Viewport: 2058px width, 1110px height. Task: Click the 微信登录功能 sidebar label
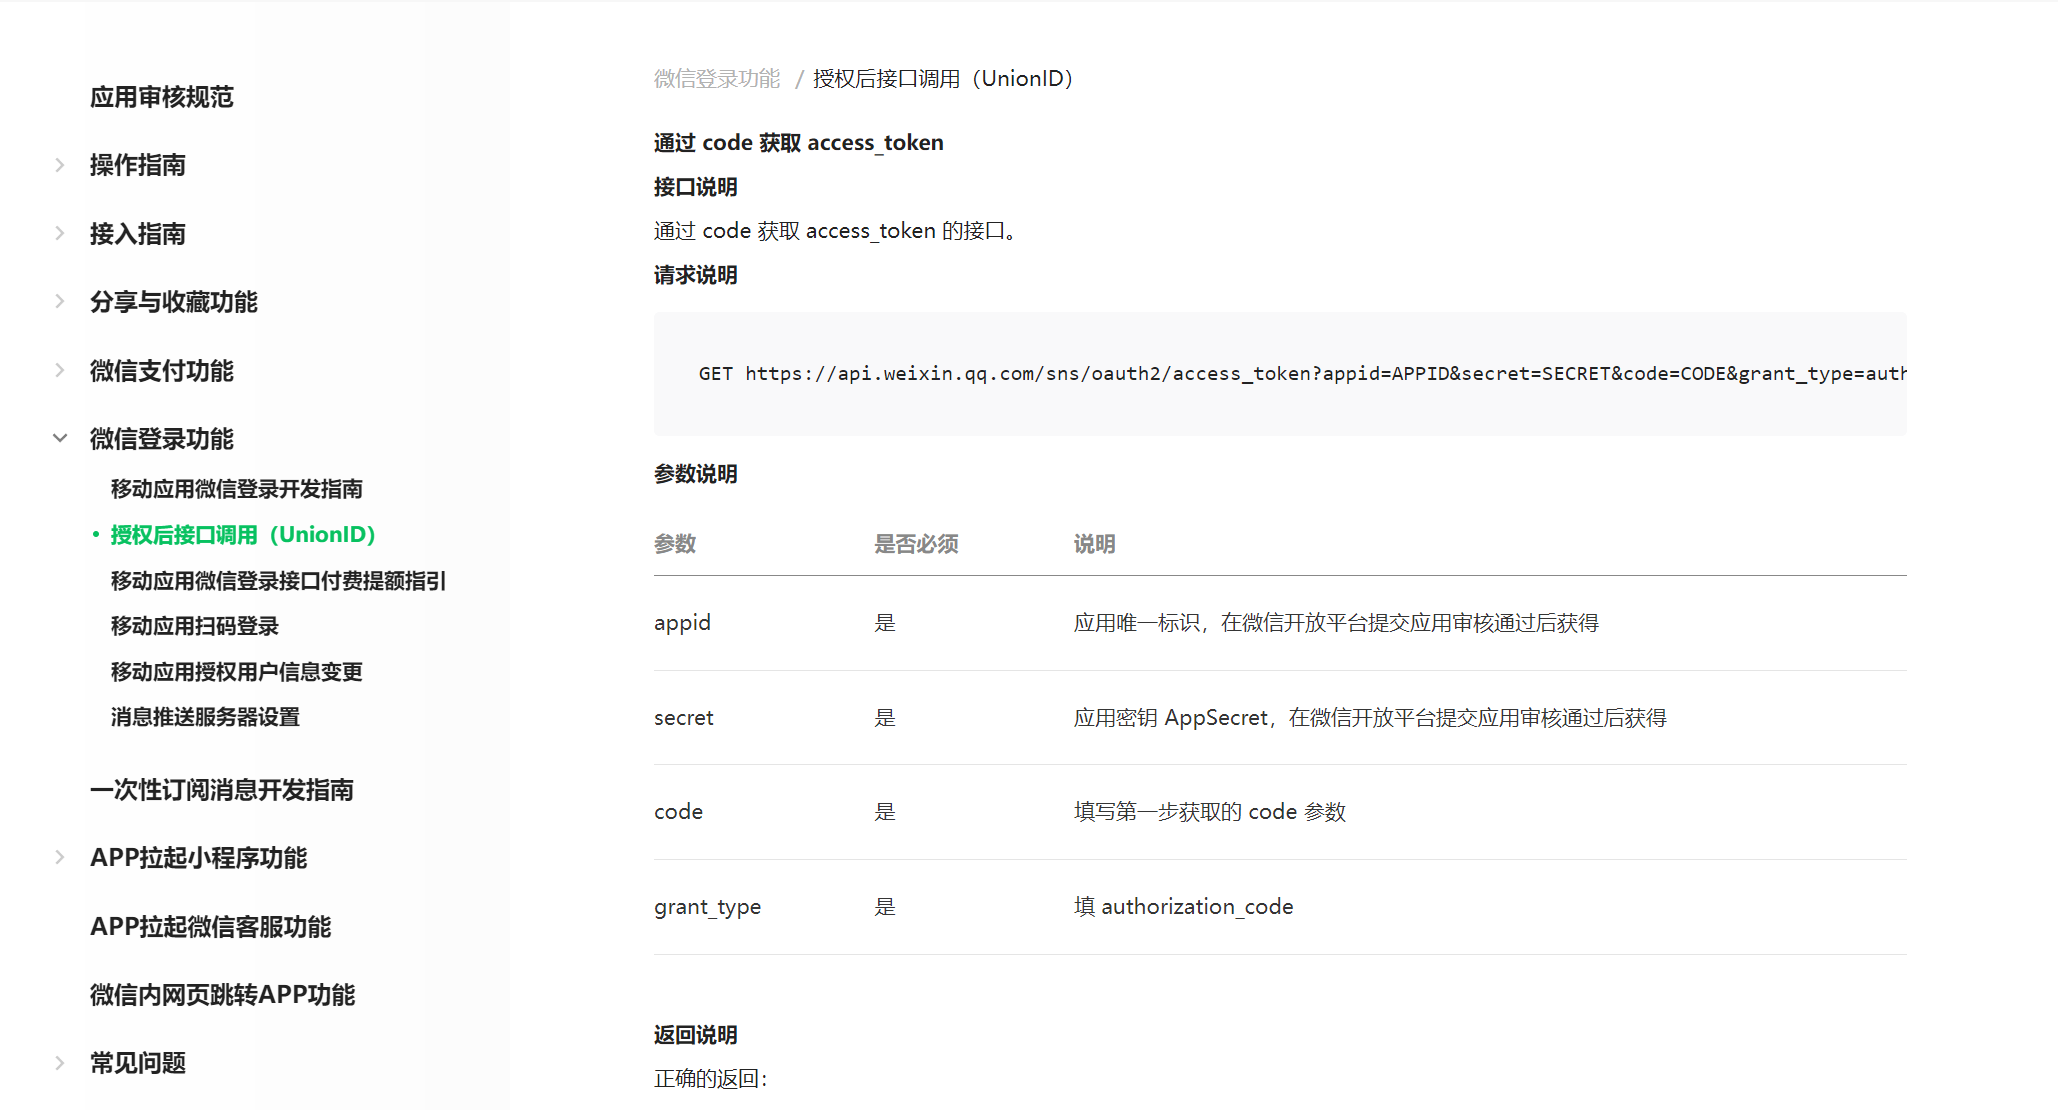click(x=161, y=439)
